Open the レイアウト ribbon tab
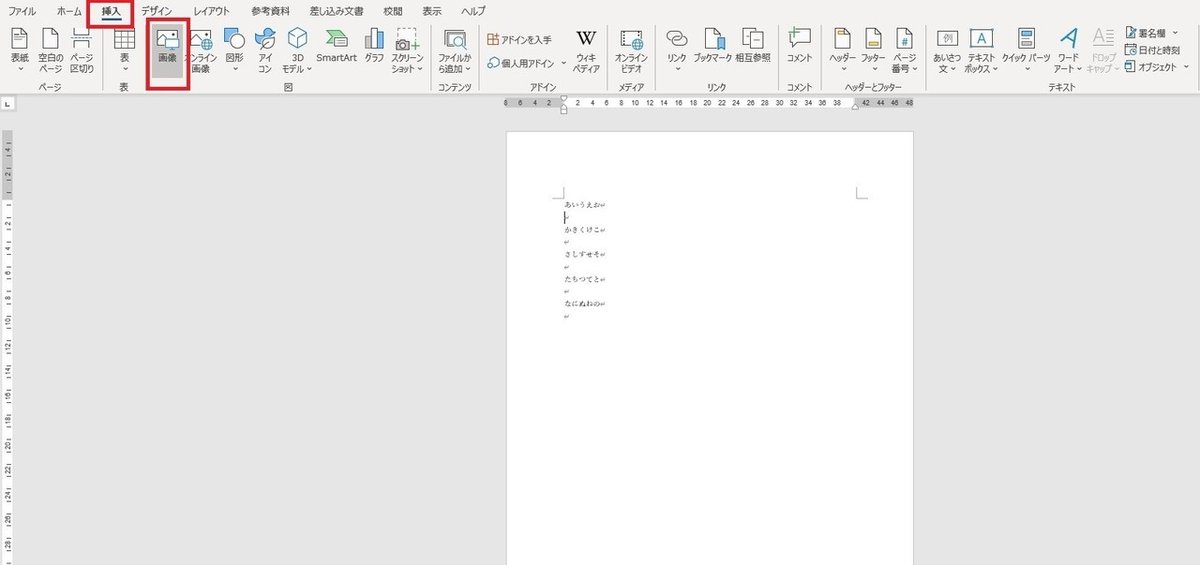 (x=211, y=11)
